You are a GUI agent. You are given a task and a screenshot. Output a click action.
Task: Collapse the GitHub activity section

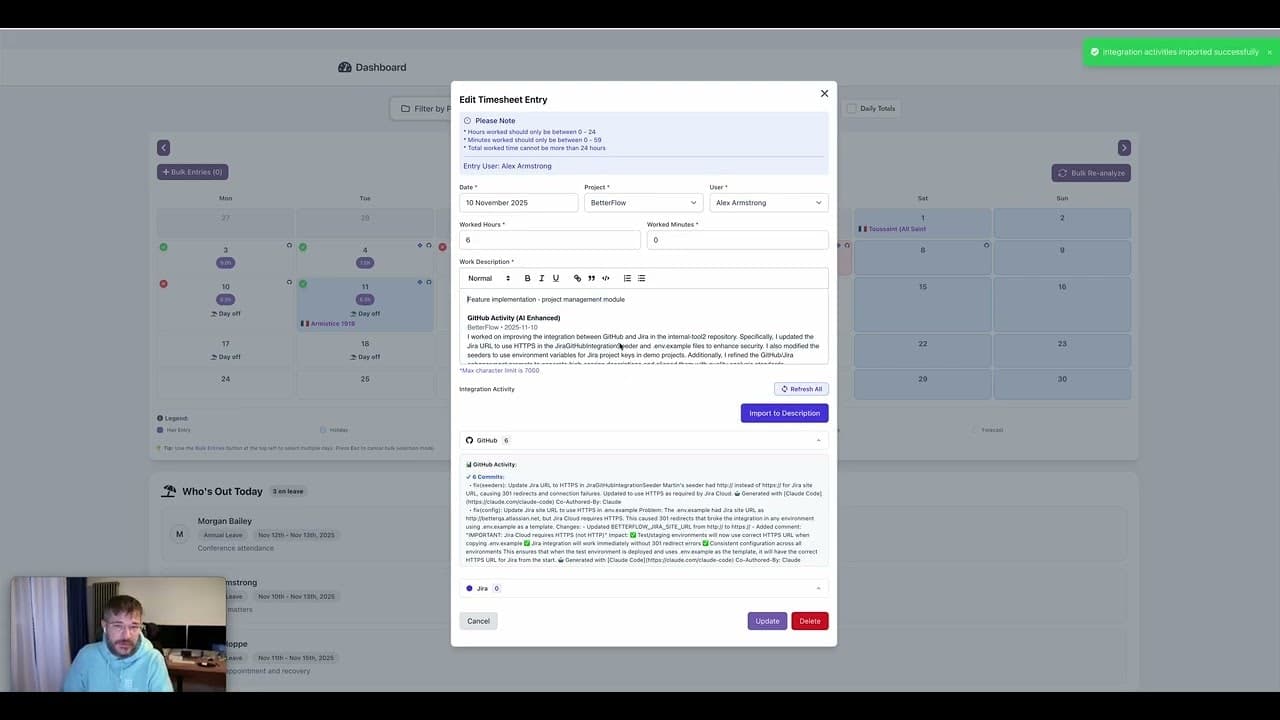click(x=818, y=440)
